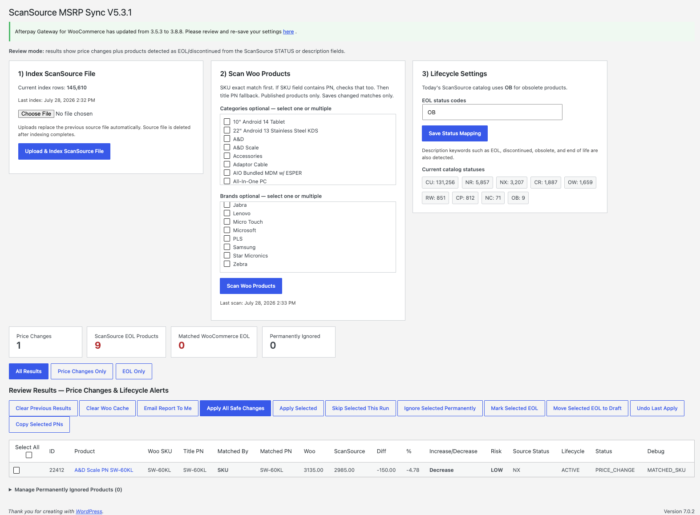The image size is (700, 515).
Task: Check the 10" Android 14 Tablet category
Action: (x=227, y=121)
